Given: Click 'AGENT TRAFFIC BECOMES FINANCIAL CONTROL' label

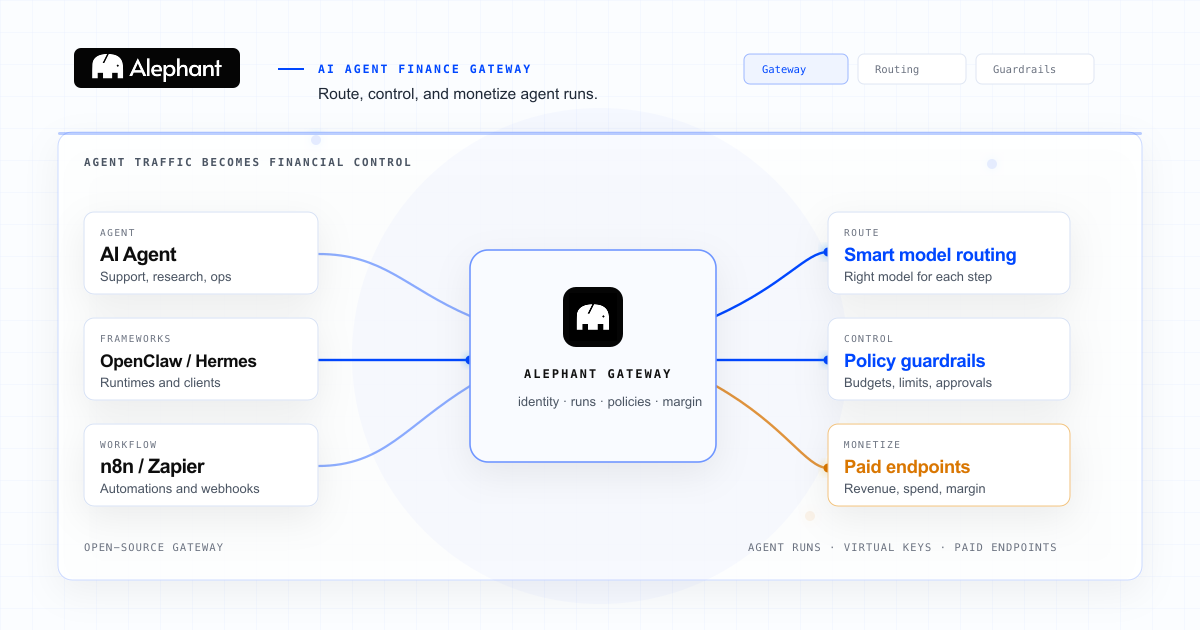Looking at the screenshot, I should [x=248, y=162].
